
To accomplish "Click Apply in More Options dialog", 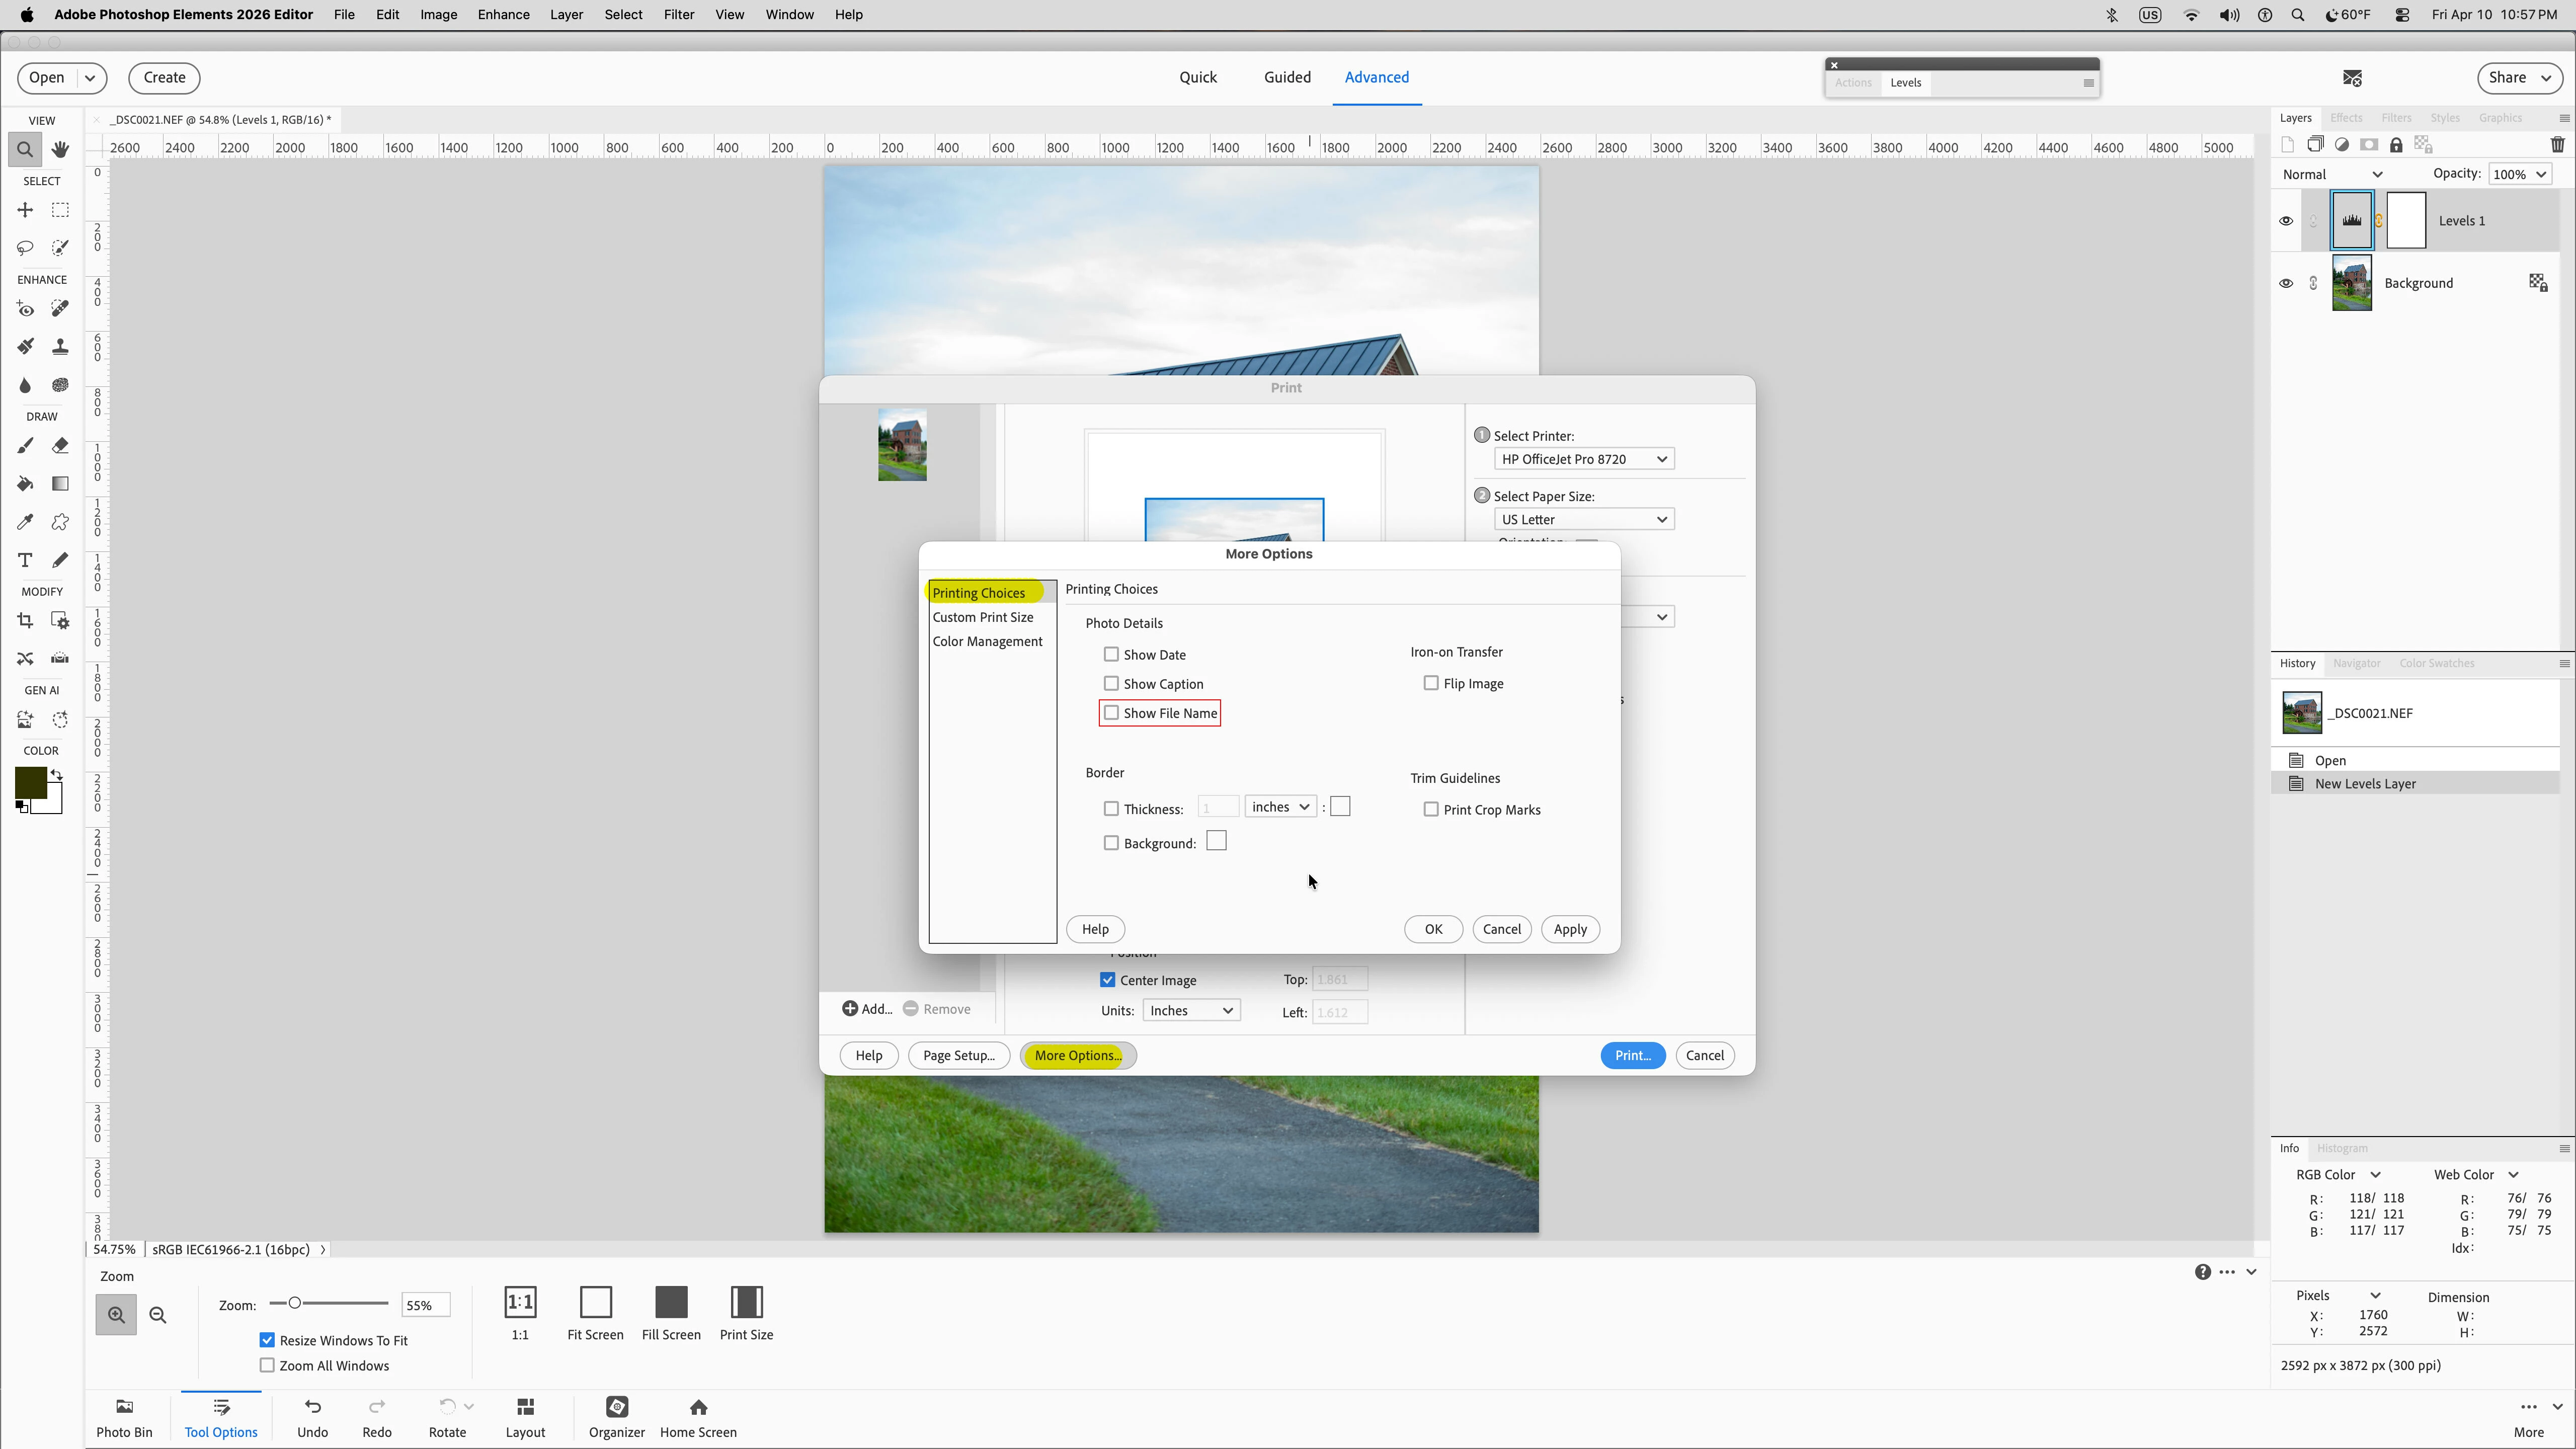I will pos(1569,929).
